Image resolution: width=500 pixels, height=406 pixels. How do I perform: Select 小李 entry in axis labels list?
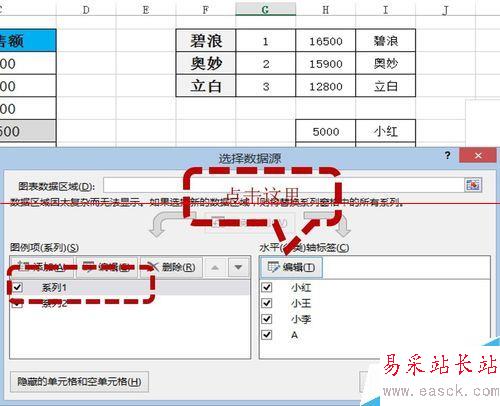301,319
